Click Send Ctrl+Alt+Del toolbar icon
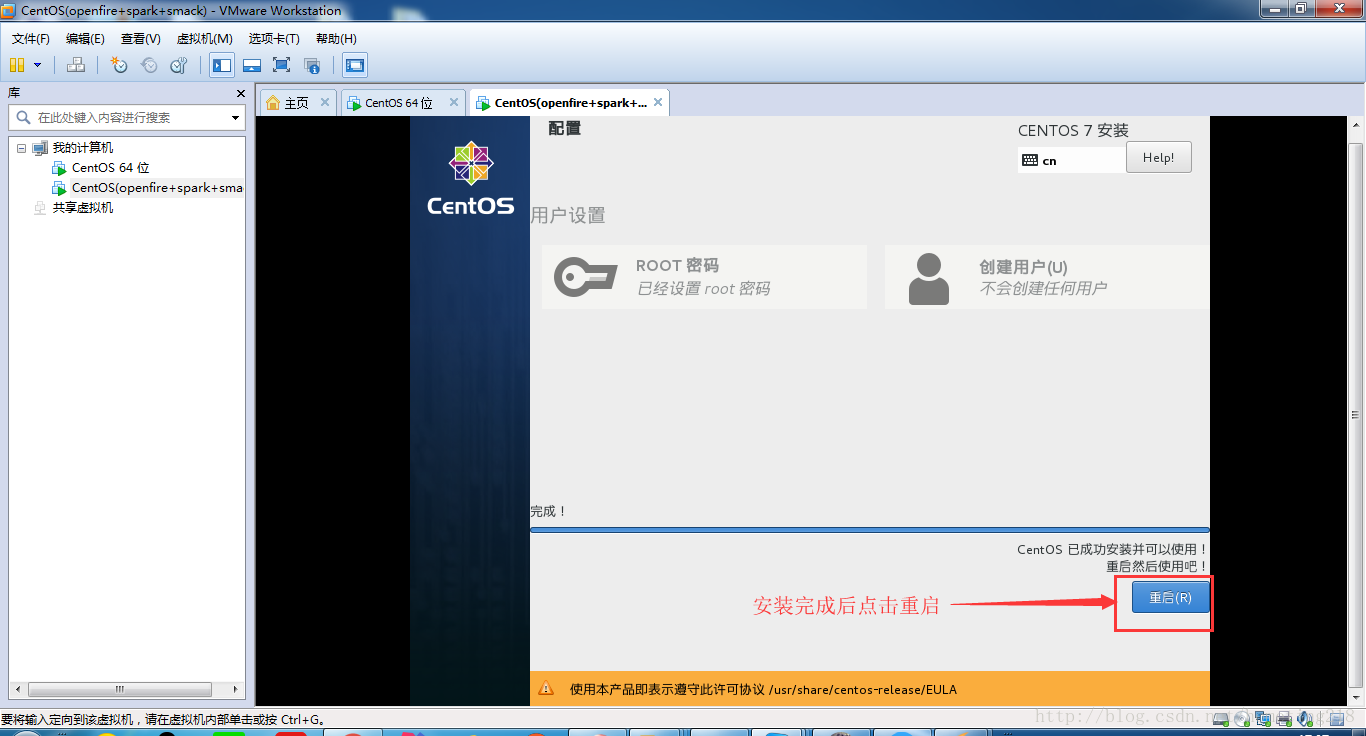The height and width of the screenshot is (736, 1366). 76,65
